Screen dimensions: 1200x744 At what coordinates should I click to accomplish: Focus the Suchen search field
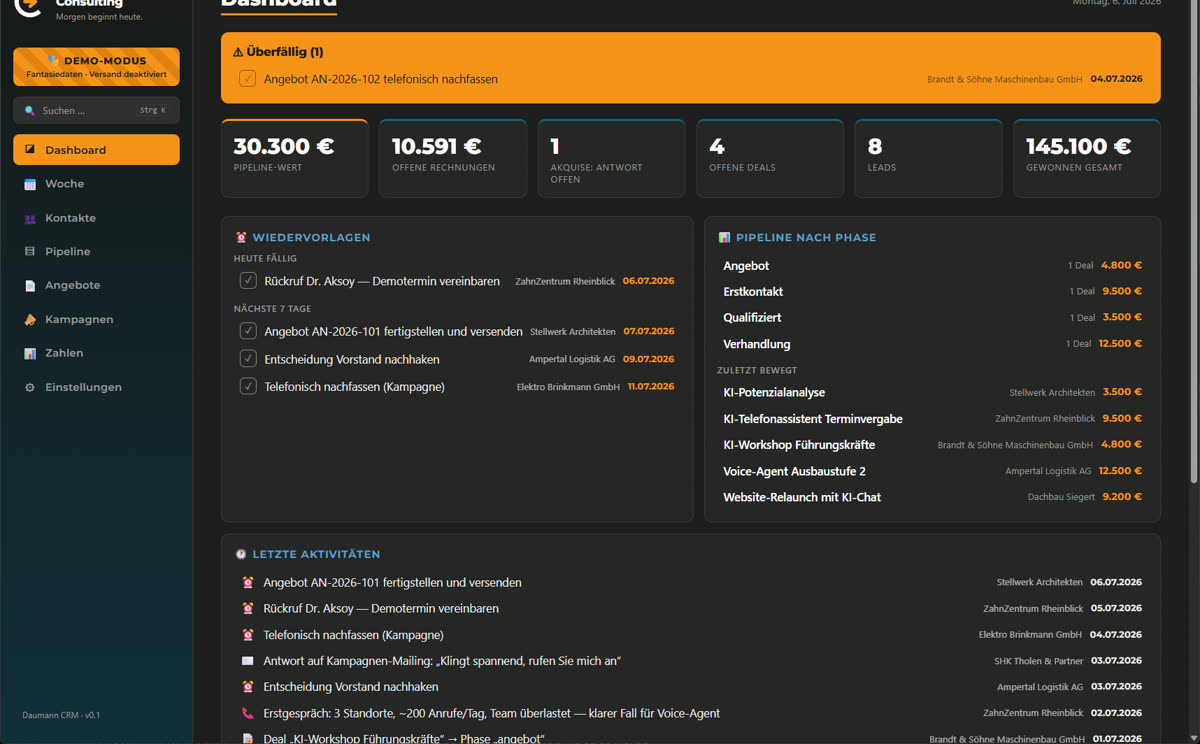pyautogui.click(x=96, y=110)
